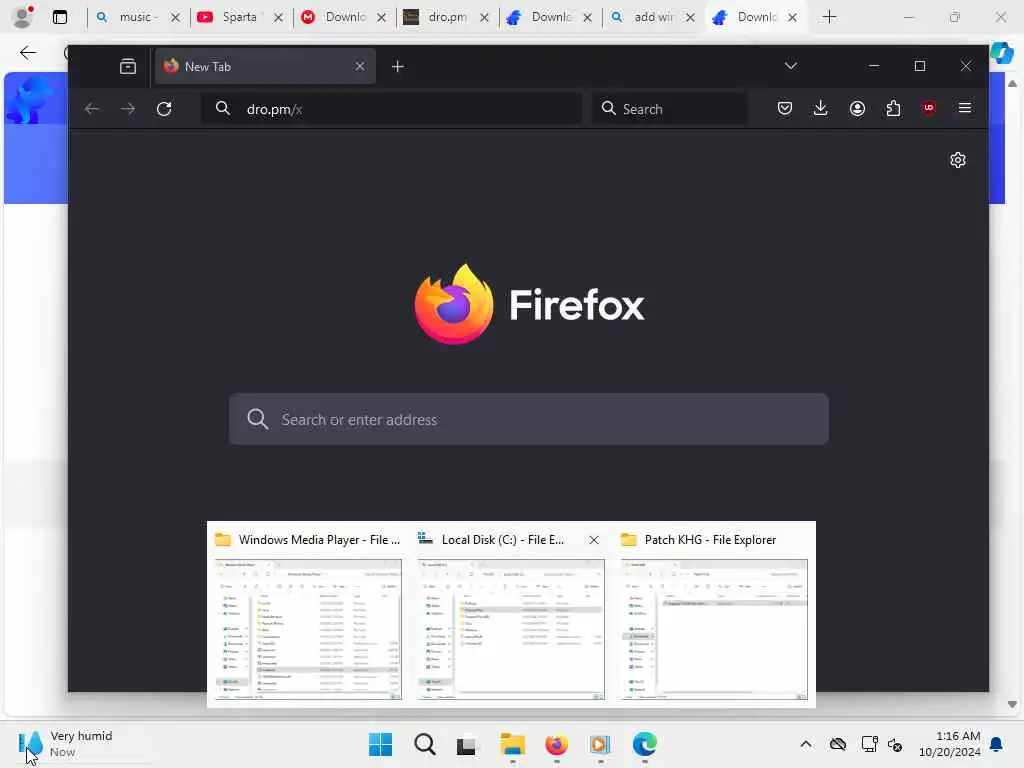Close the dro.pm tab in Edge
This screenshot has width=1024, height=768.
pos(484,18)
